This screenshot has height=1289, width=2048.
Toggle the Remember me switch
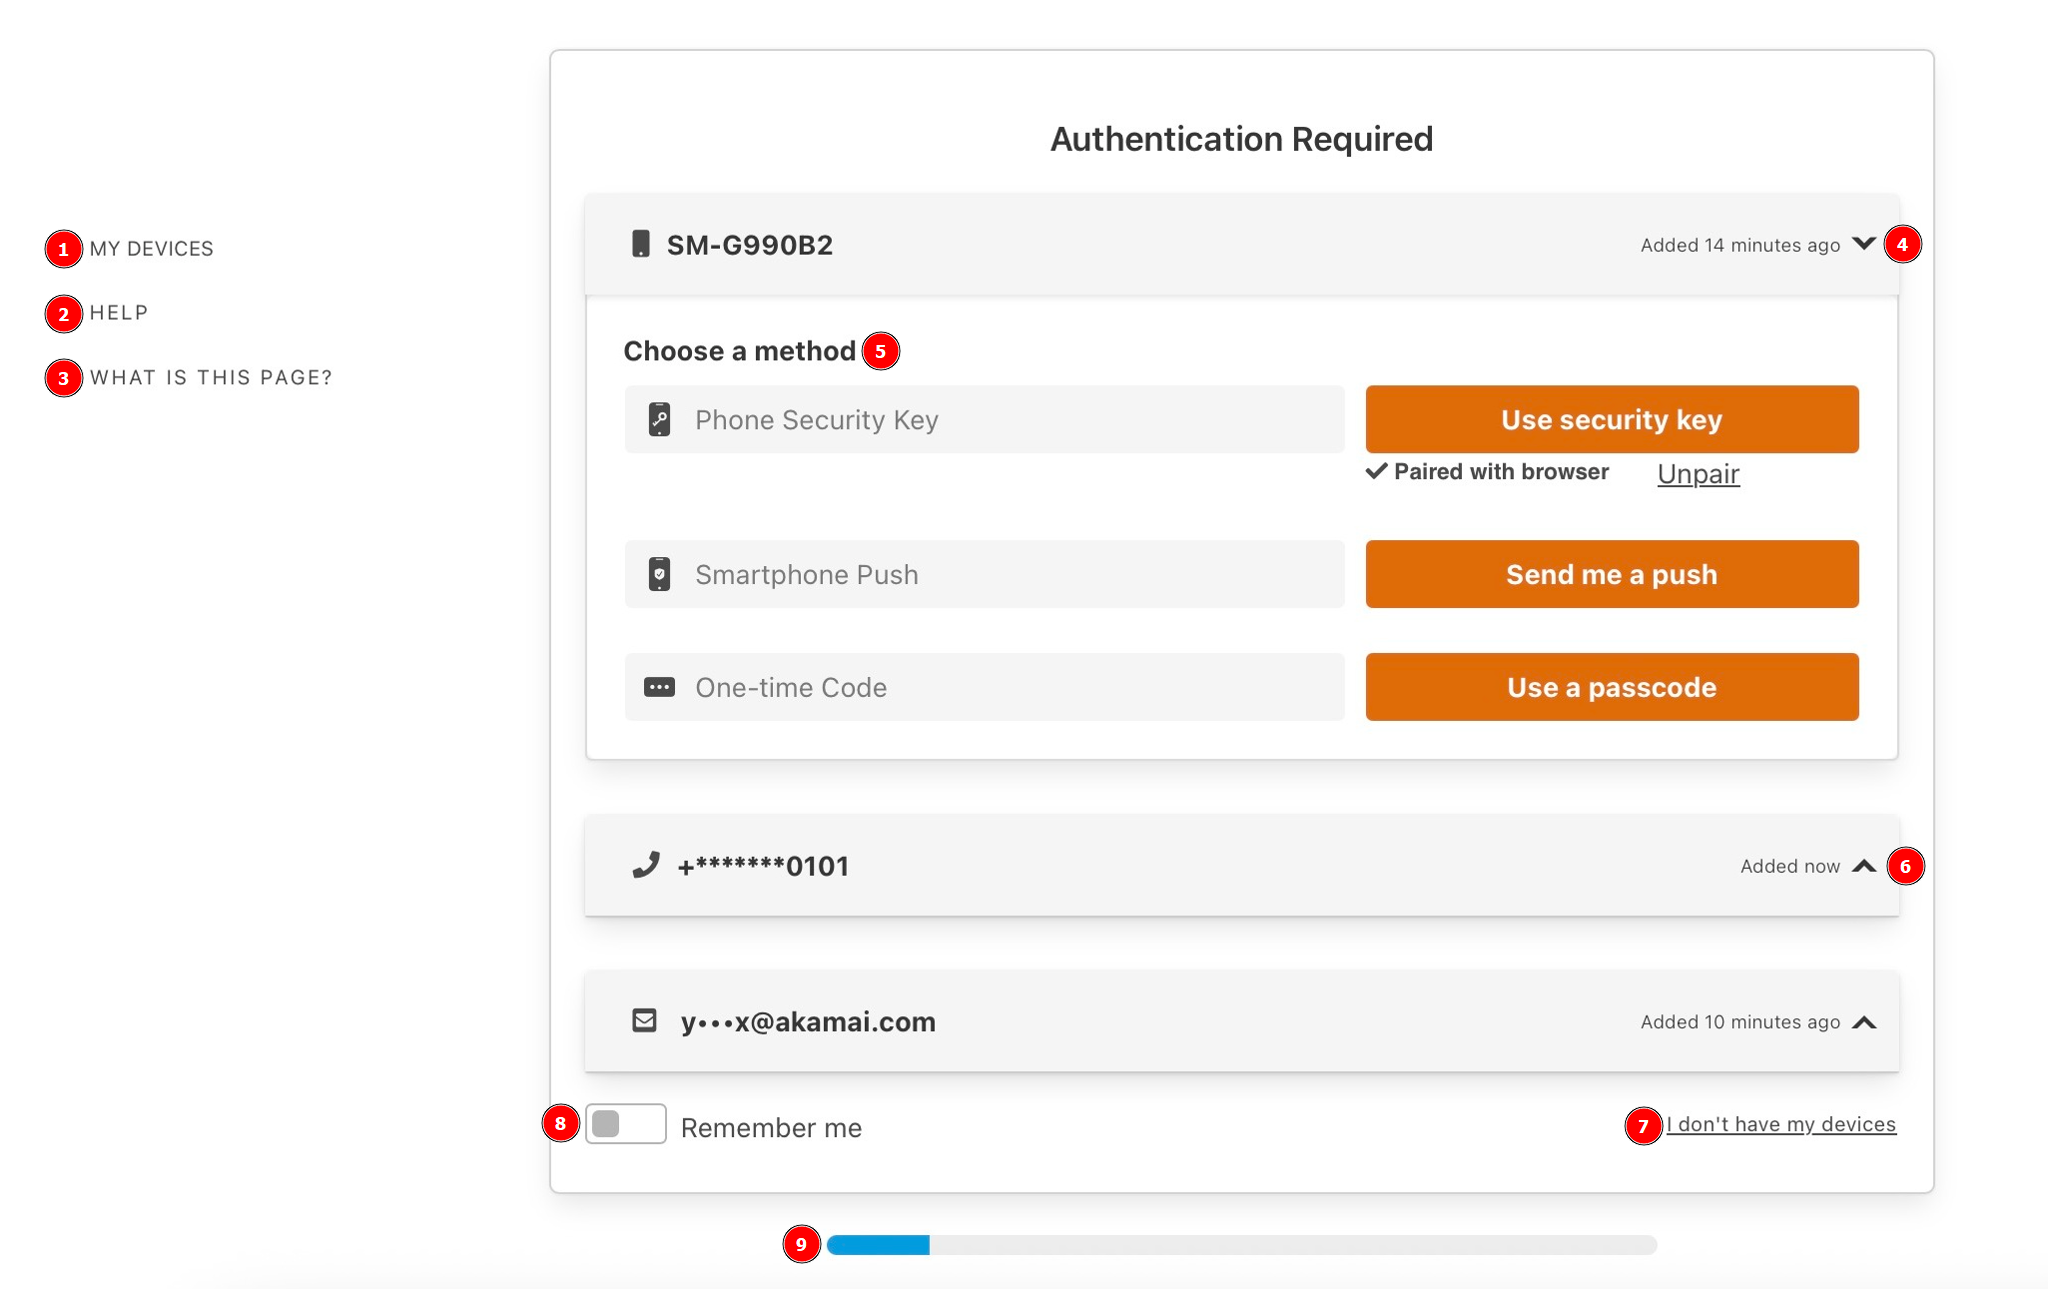[x=625, y=1124]
